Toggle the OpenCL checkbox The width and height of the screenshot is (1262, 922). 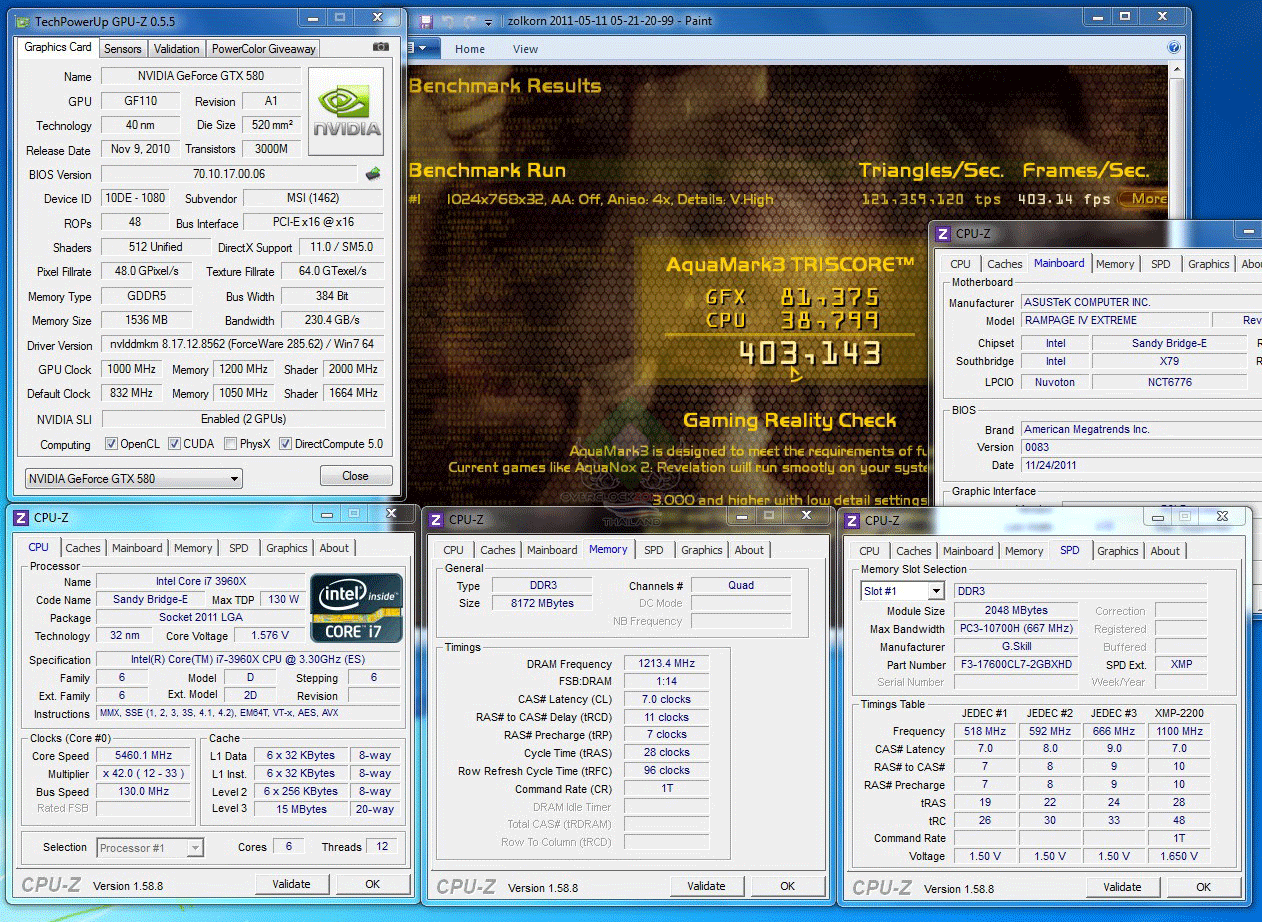[111, 444]
